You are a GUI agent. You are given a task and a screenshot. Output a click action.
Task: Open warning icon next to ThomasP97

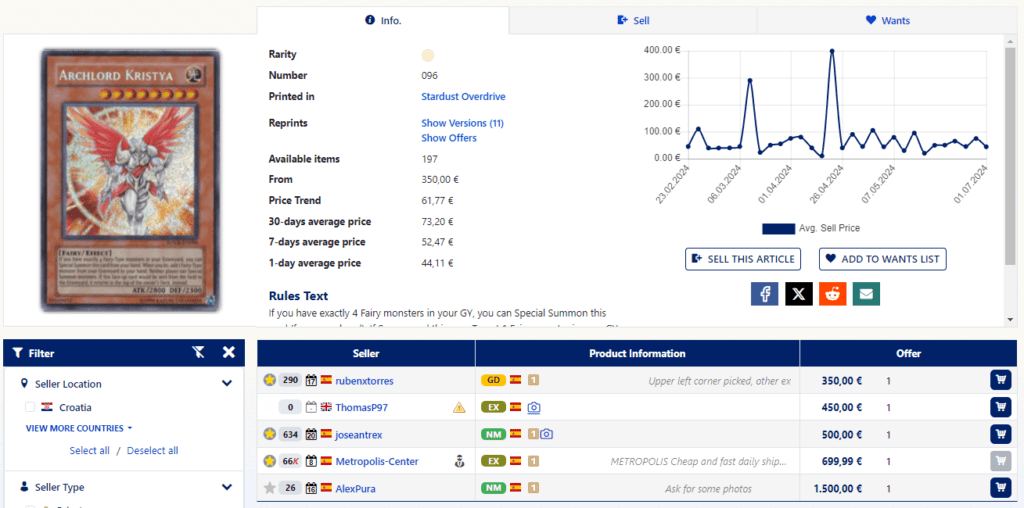click(x=459, y=407)
